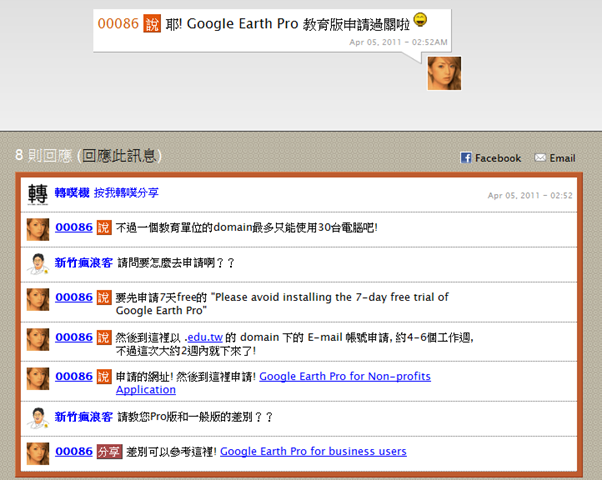Click reply timestamp Apr 05, 2011 - 02:52

(x=530, y=195)
